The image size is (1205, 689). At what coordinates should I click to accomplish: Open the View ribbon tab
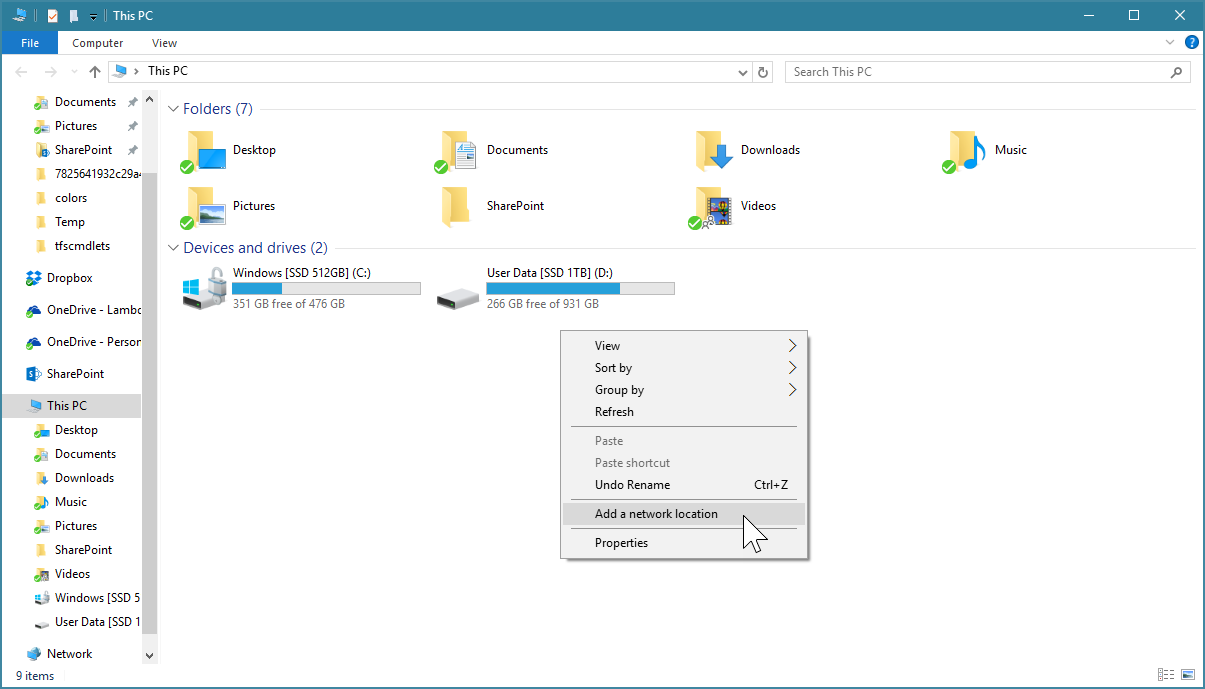(x=165, y=43)
